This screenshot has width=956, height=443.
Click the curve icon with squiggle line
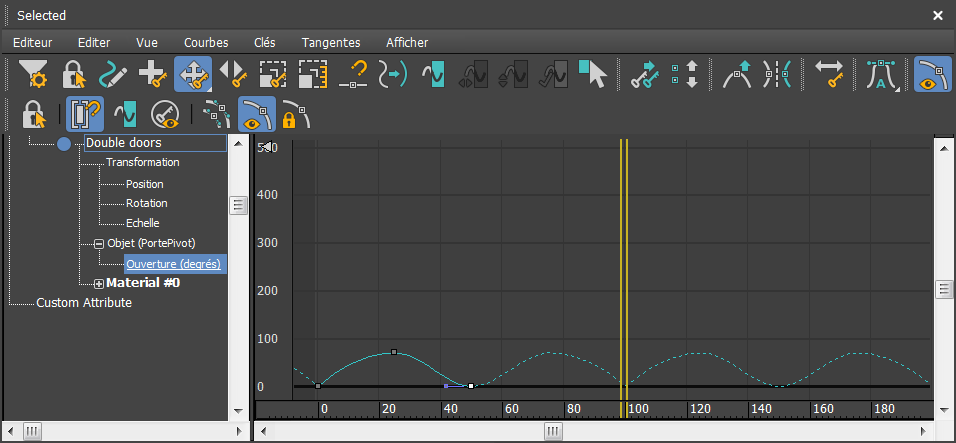tap(554, 74)
